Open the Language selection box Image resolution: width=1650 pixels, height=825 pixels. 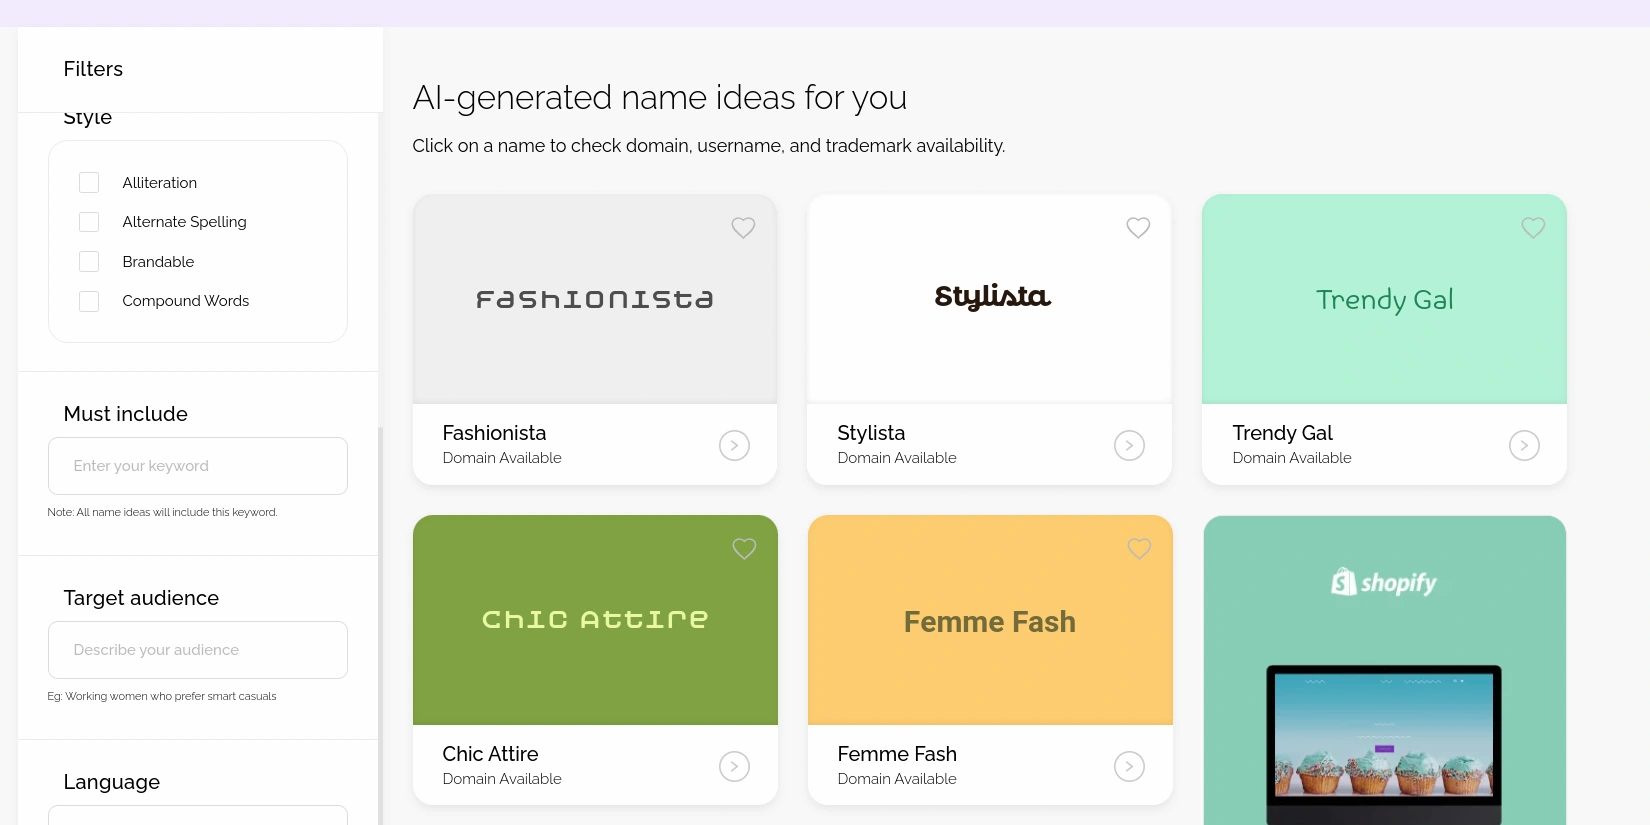[198, 815]
